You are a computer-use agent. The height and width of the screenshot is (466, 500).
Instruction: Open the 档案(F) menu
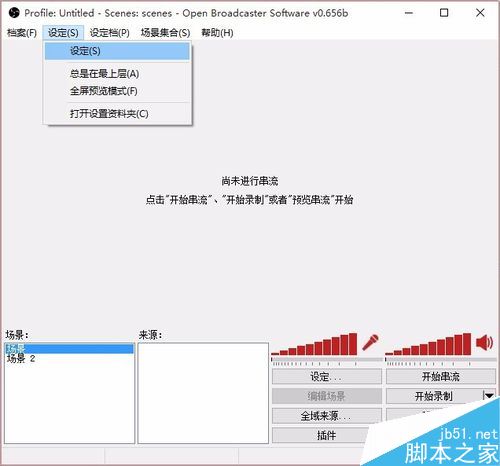pos(22,33)
